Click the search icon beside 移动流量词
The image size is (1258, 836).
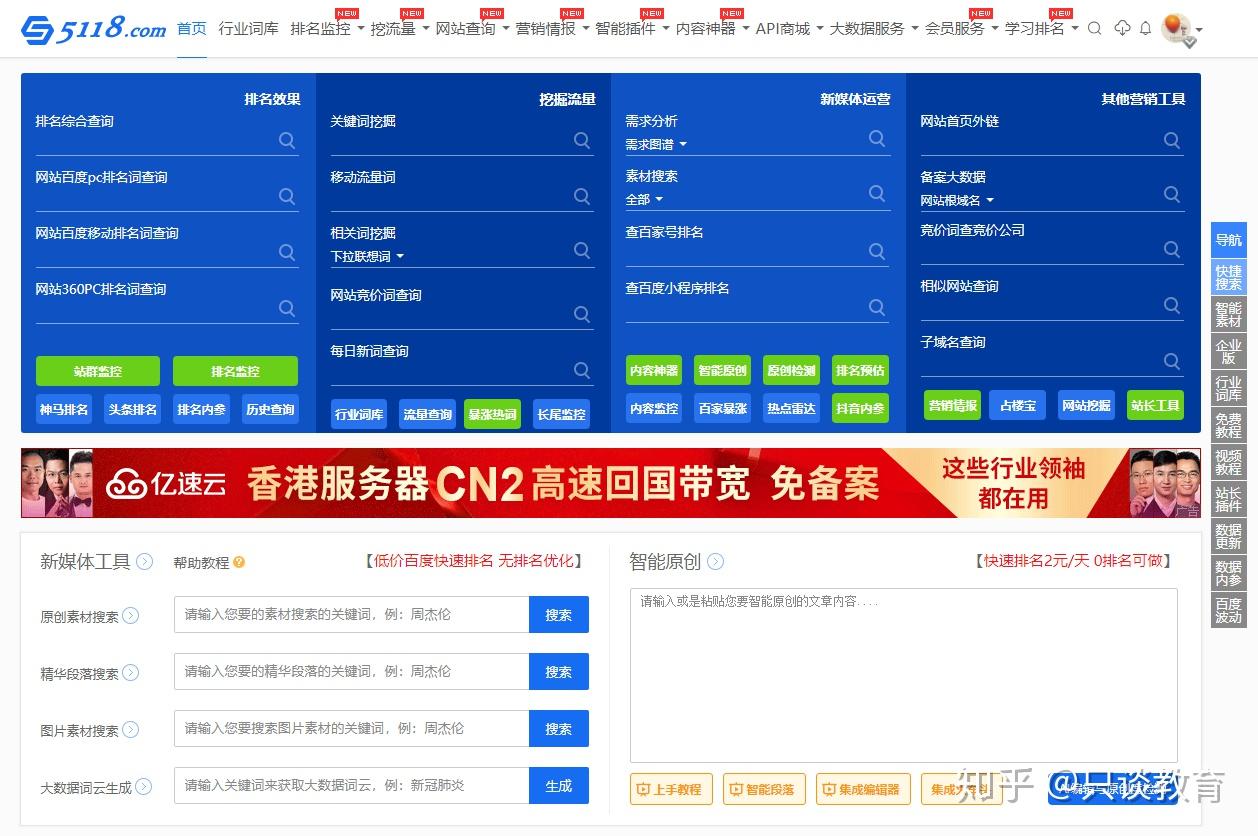tap(582, 197)
